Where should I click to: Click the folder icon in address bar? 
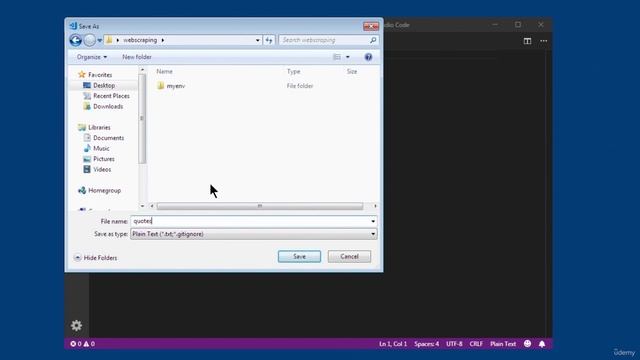pyautogui.click(x=109, y=40)
